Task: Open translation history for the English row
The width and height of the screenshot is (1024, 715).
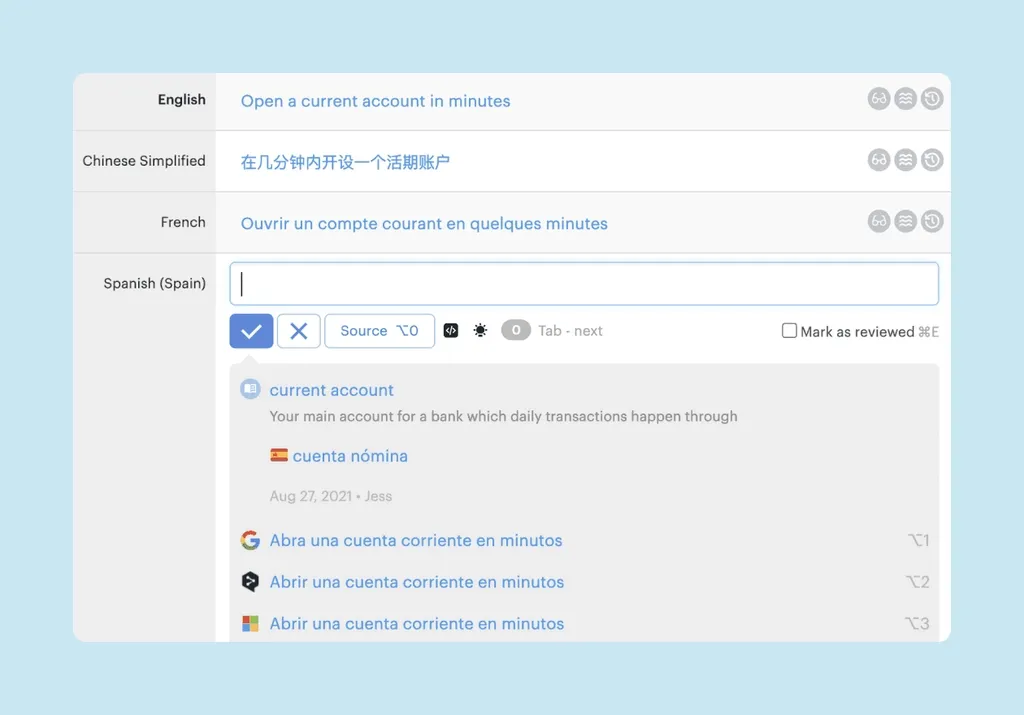Action: point(932,99)
